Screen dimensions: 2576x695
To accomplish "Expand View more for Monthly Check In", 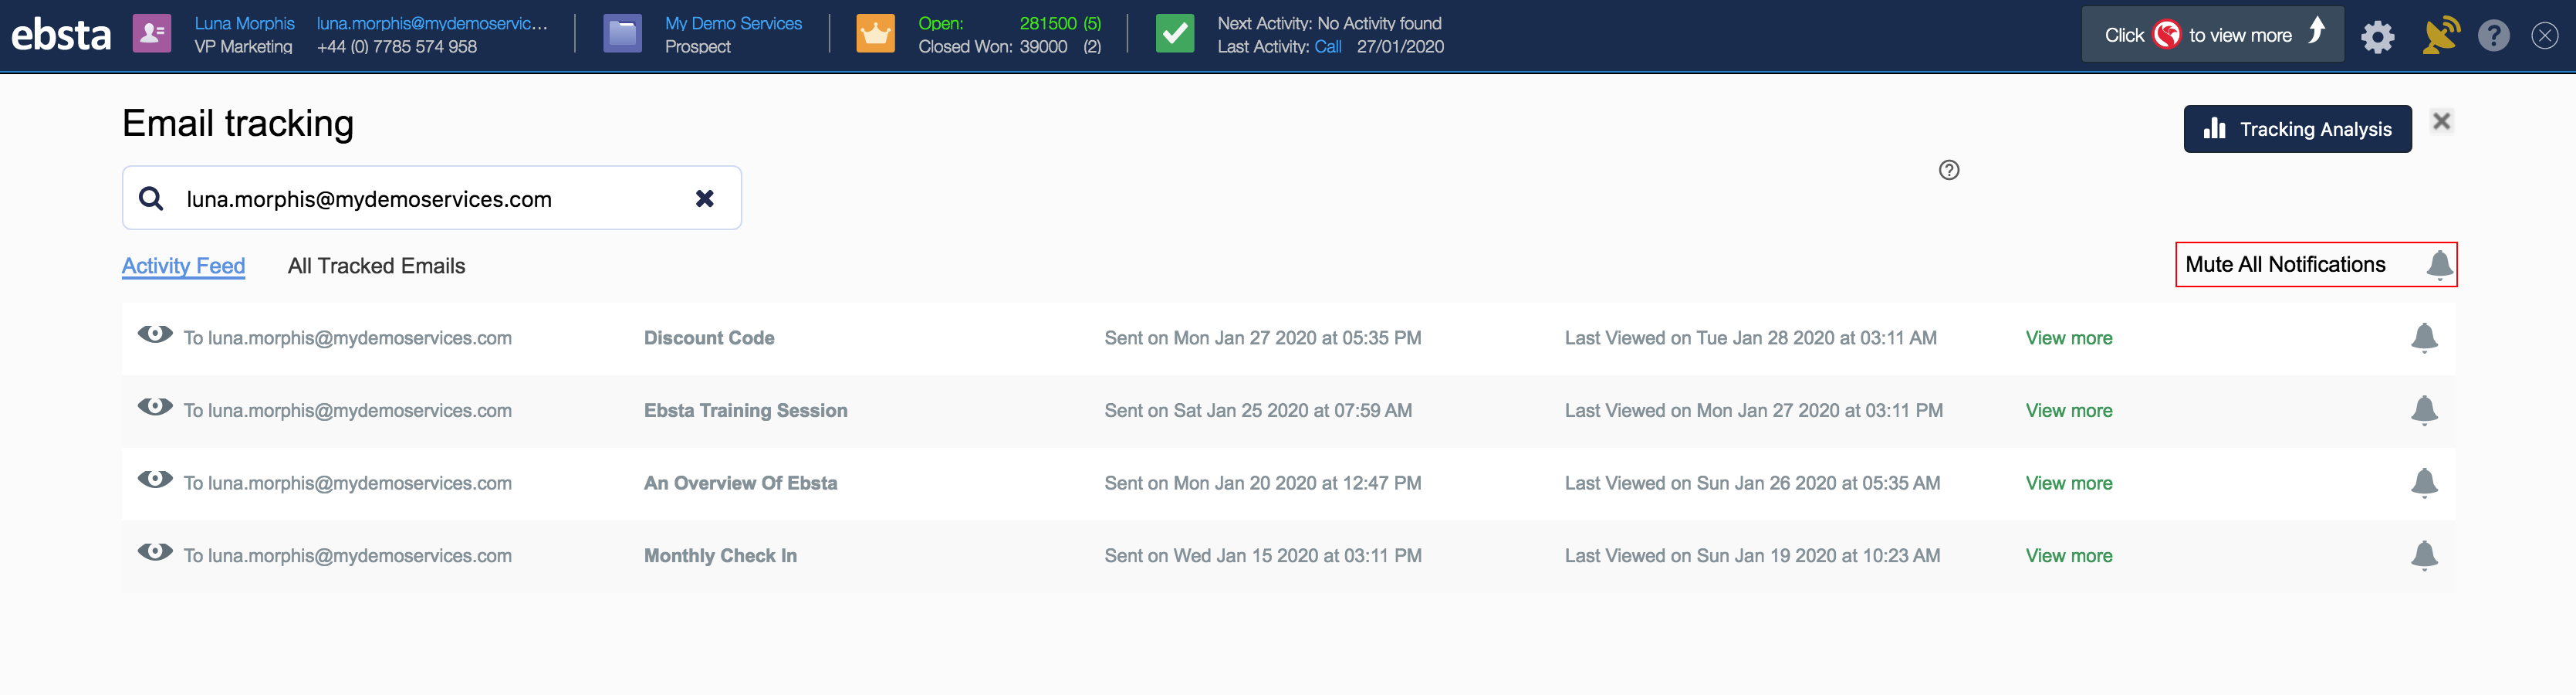I will pyautogui.click(x=2068, y=556).
